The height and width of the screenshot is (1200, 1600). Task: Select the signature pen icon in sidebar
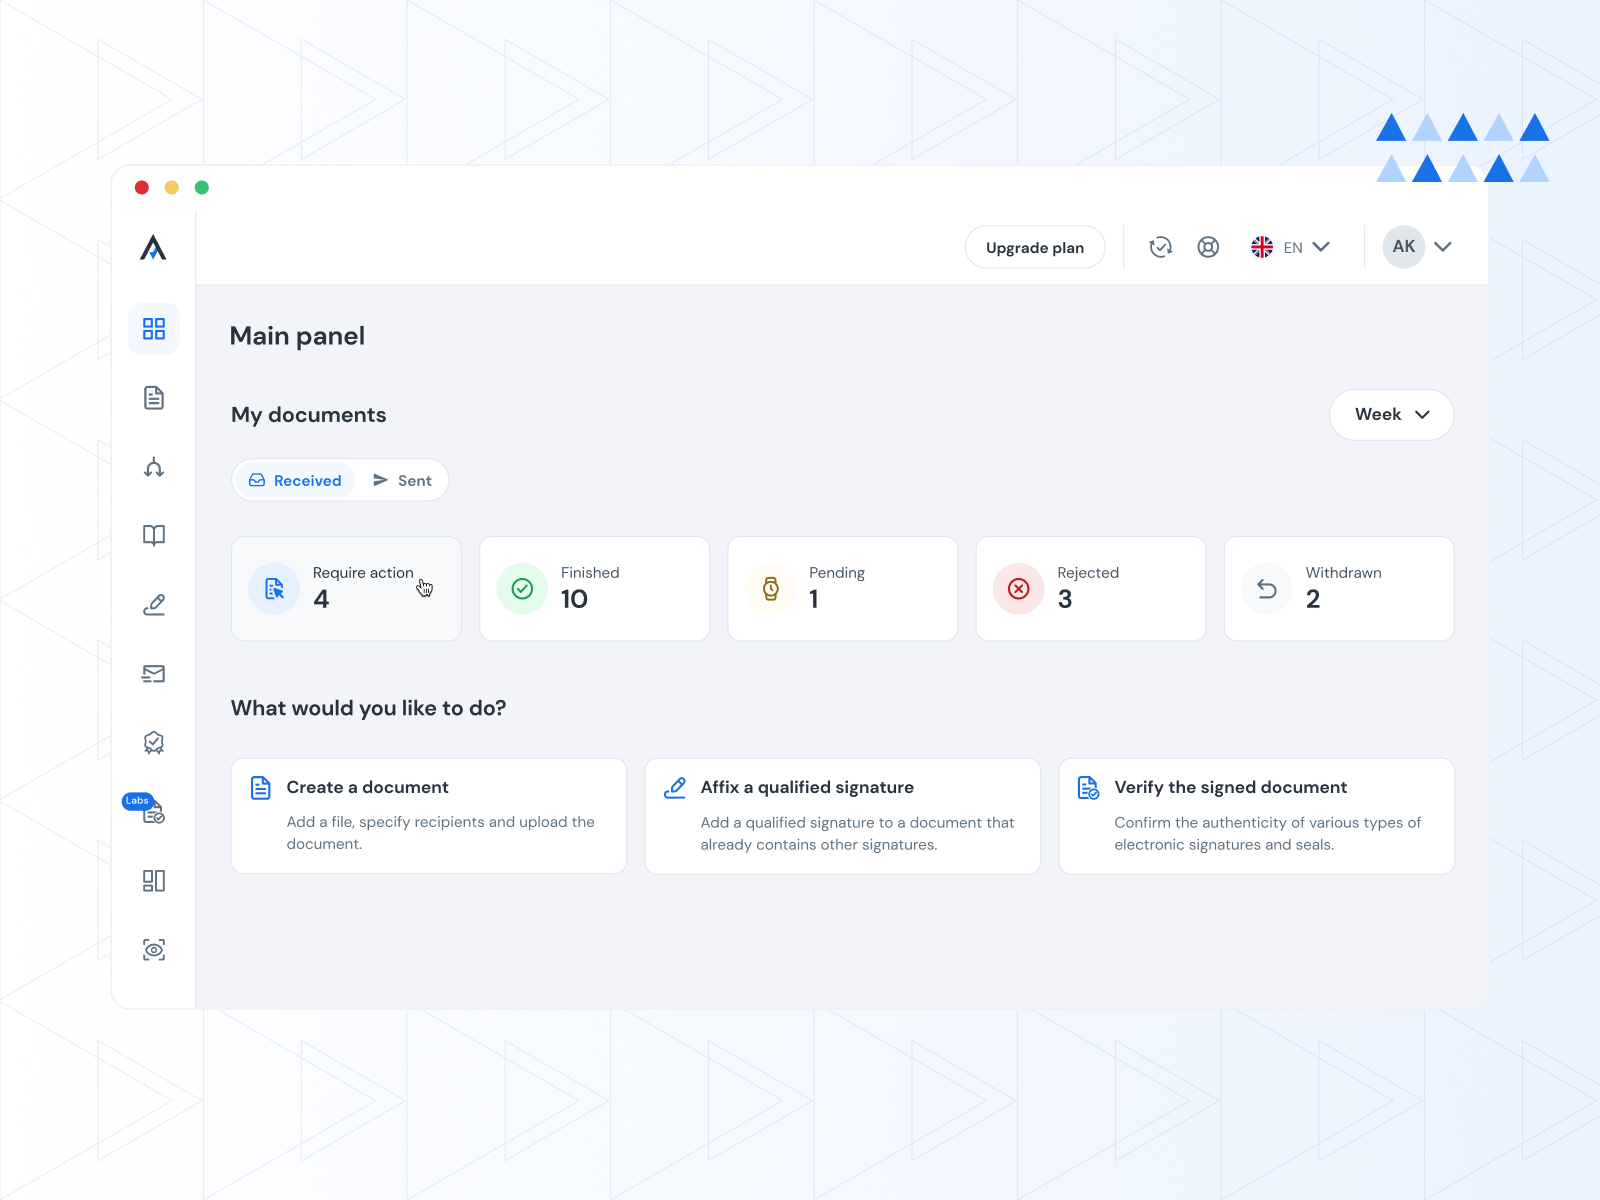[153, 603]
